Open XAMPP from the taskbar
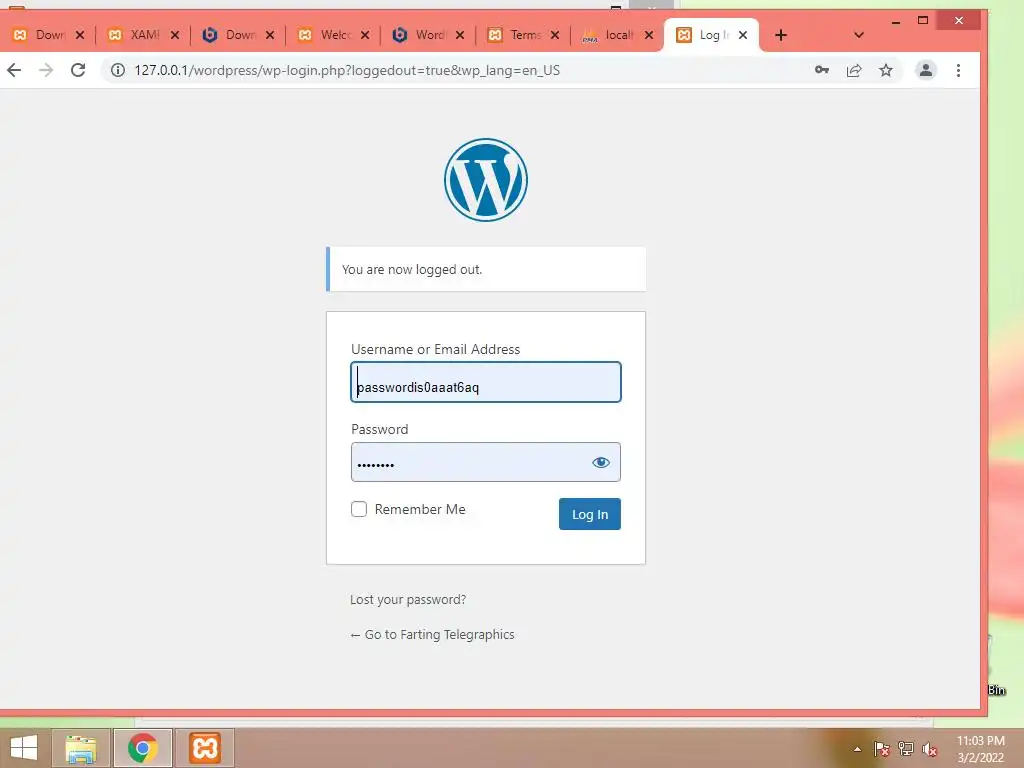Viewport: 1024px width, 768px height. pos(204,748)
